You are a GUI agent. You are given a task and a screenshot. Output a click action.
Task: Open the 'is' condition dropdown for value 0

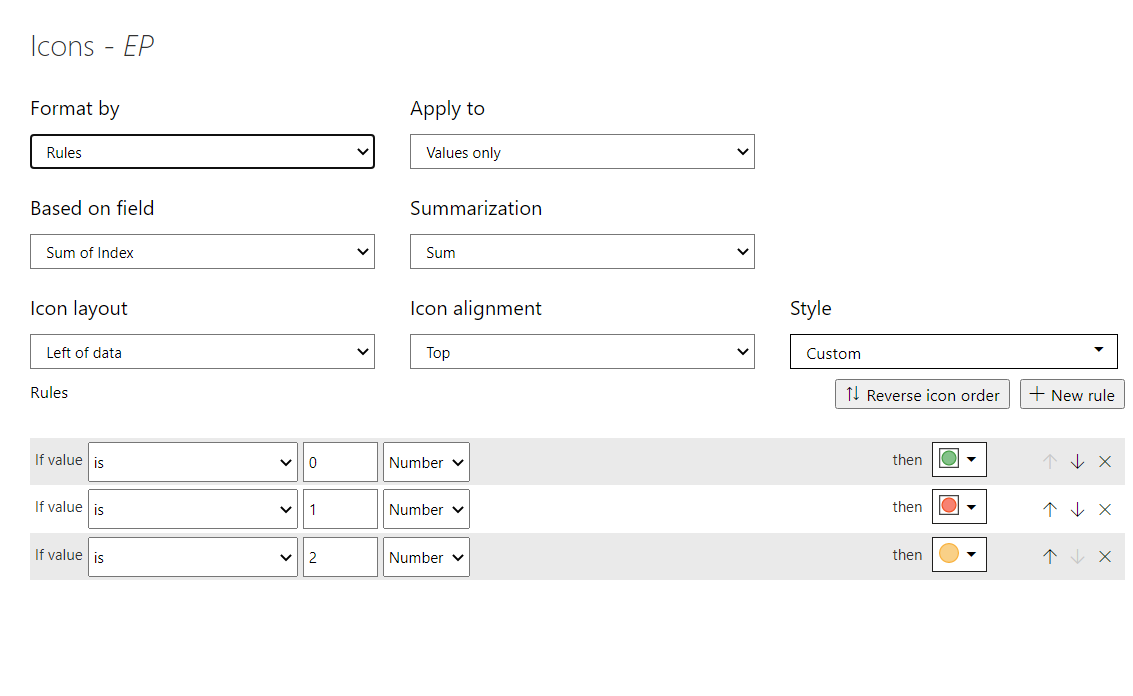pyautogui.click(x=193, y=463)
